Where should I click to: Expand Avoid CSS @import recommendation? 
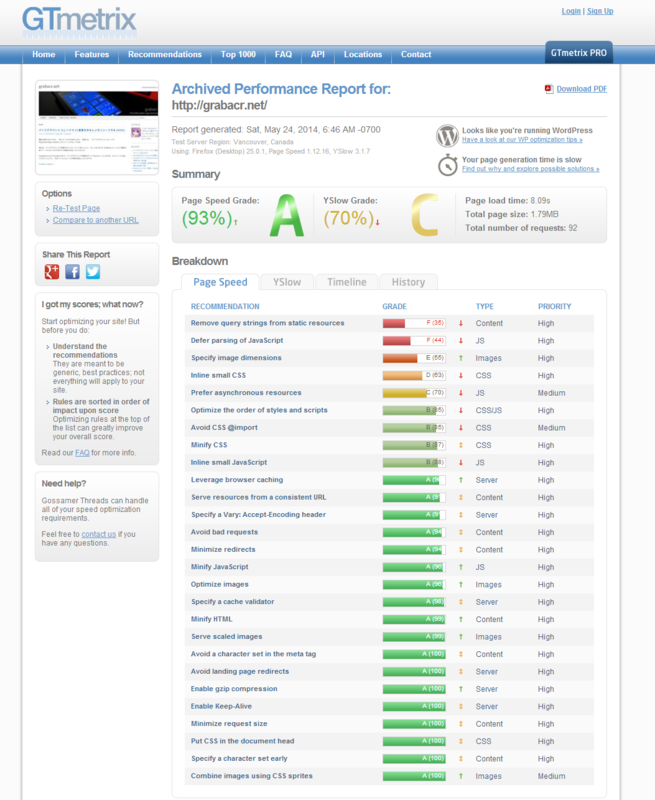coord(224,428)
